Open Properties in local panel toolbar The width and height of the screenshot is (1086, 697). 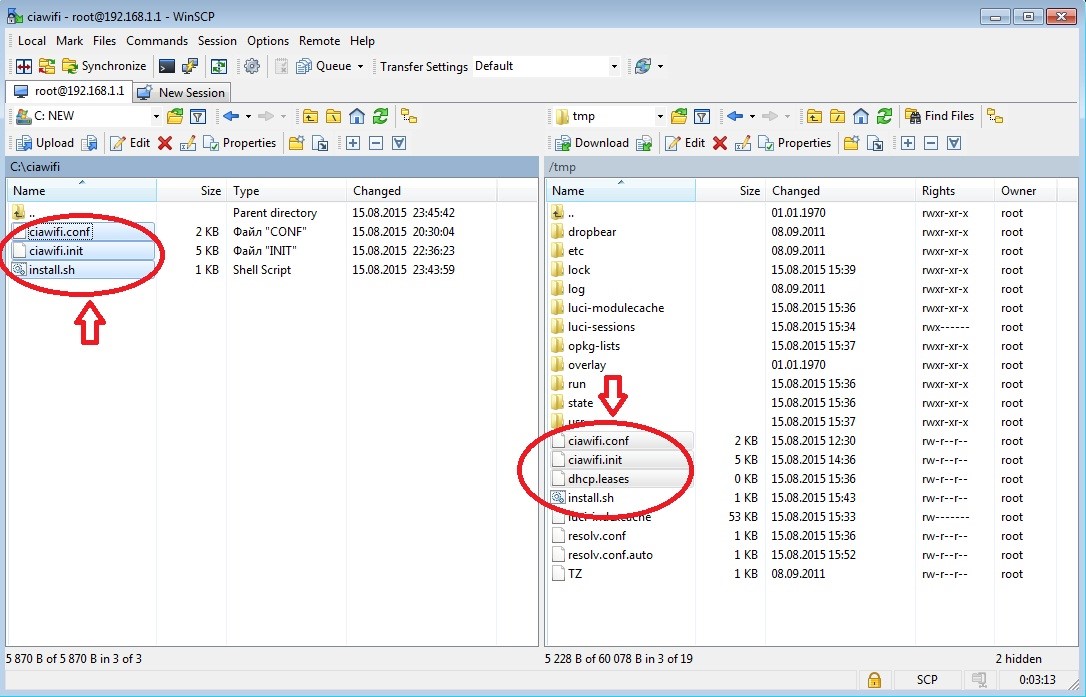coord(240,143)
